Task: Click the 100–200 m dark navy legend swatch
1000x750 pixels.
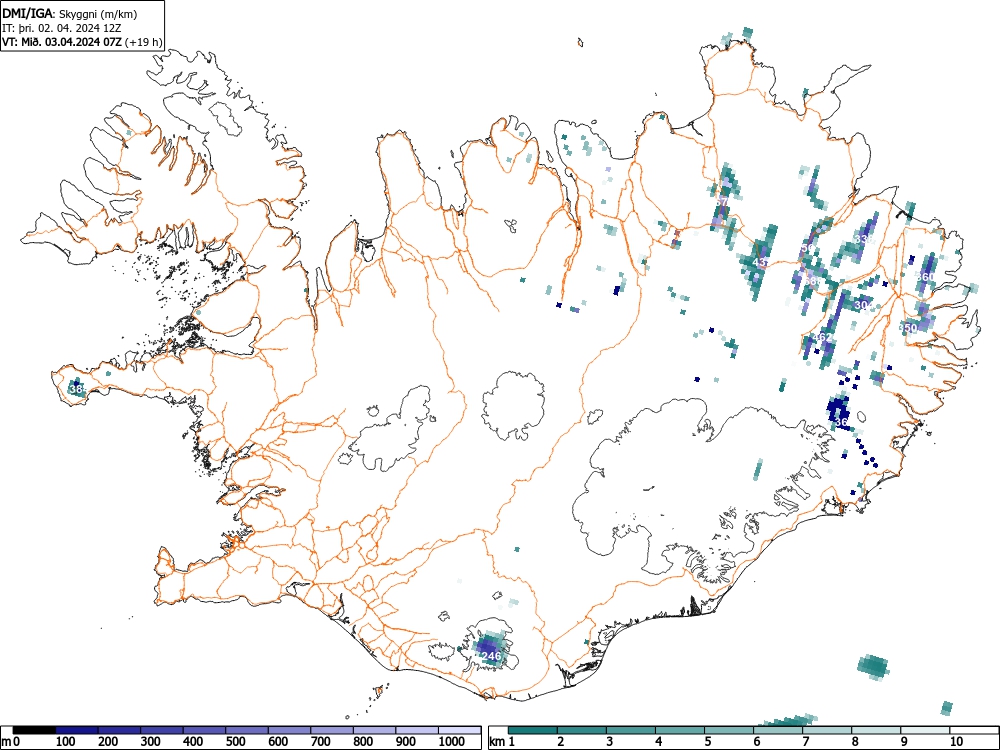Action: 77,730
